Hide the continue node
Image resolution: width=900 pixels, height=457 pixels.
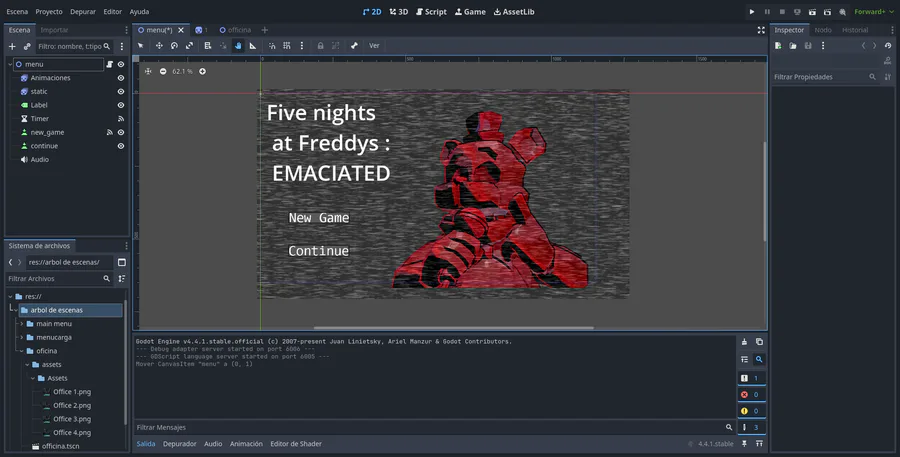pos(121,146)
